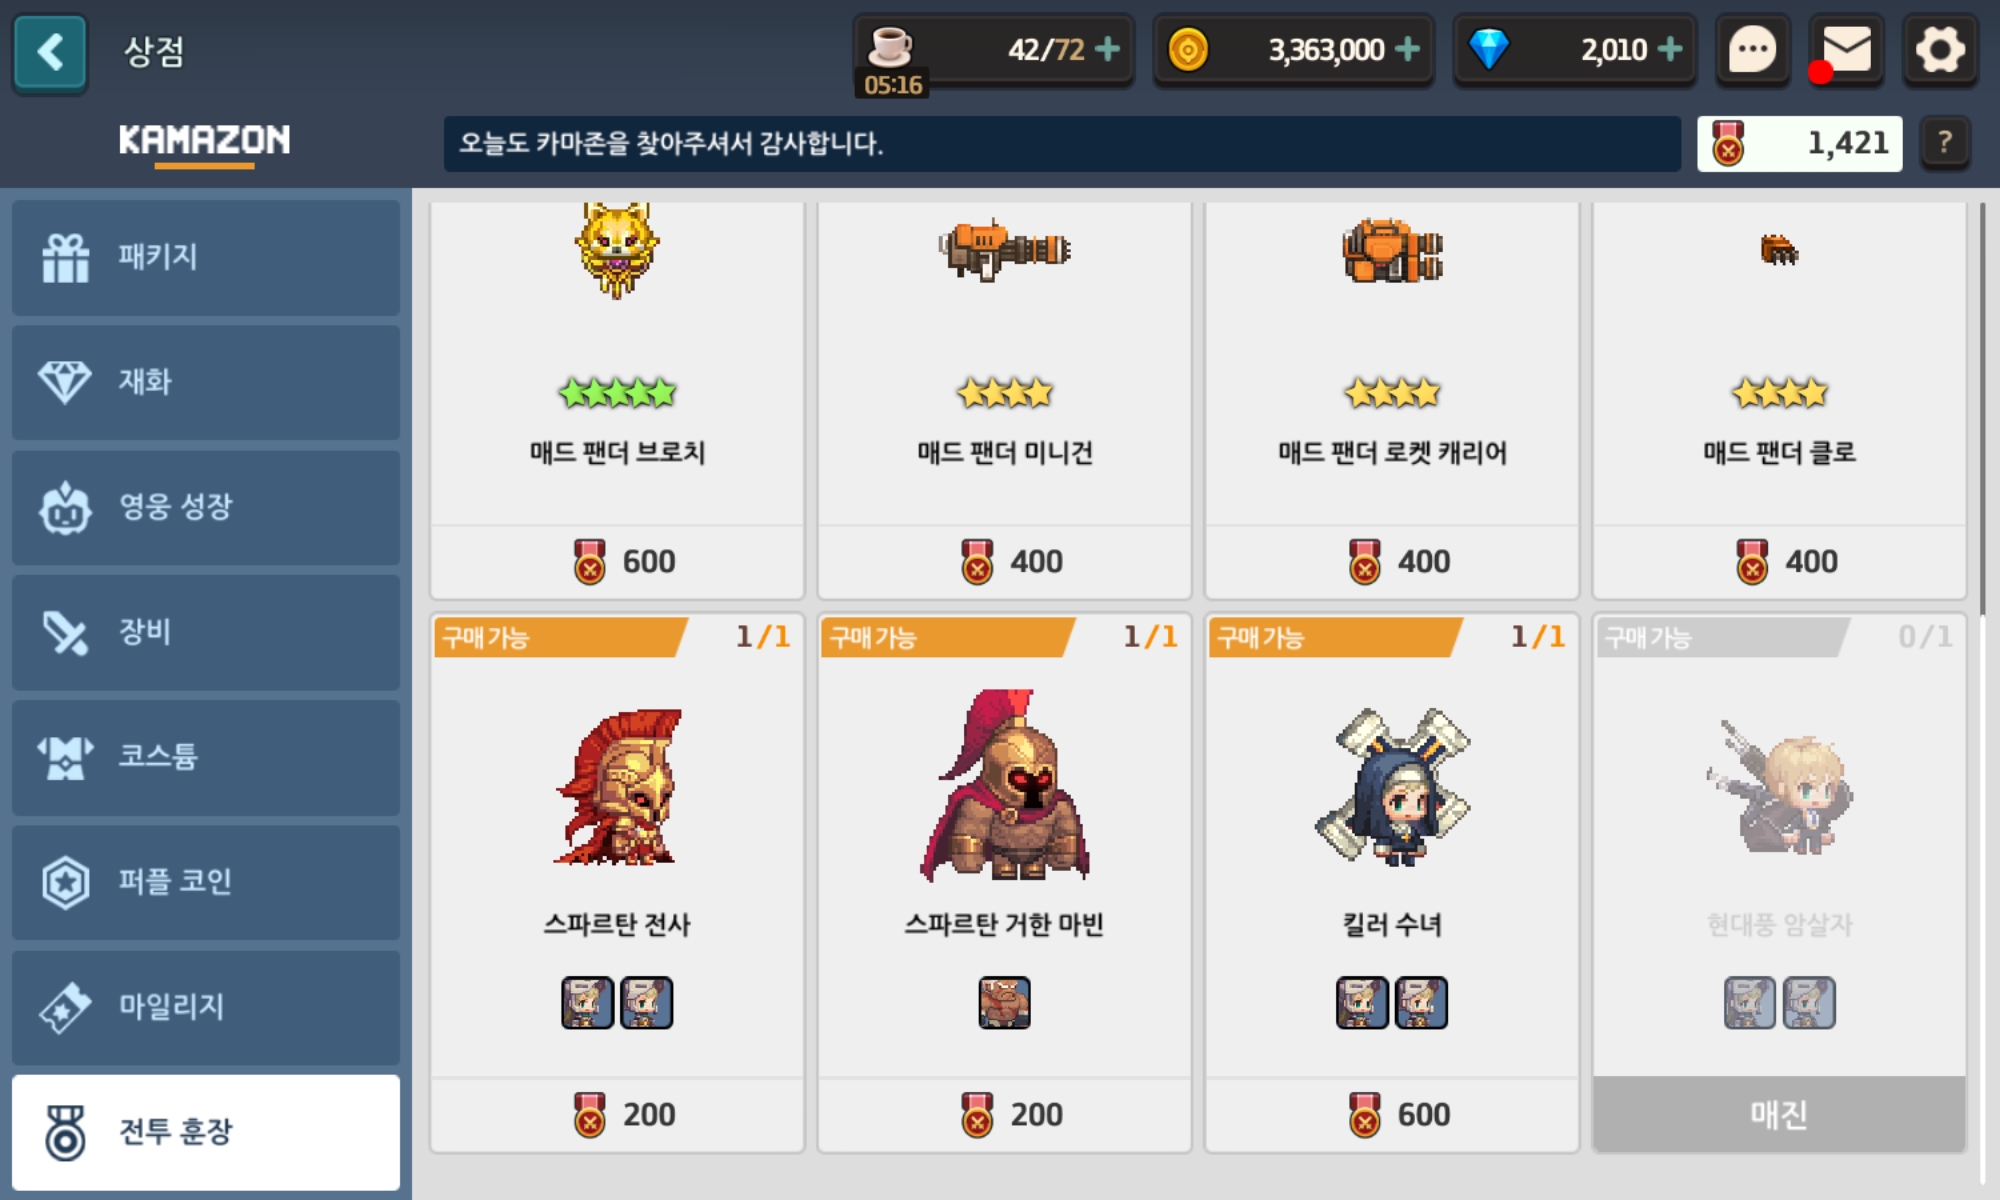The width and height of the screenshot is (2000, 1200).
Task: Add blue gems with plus icon
Action: 1669,48
